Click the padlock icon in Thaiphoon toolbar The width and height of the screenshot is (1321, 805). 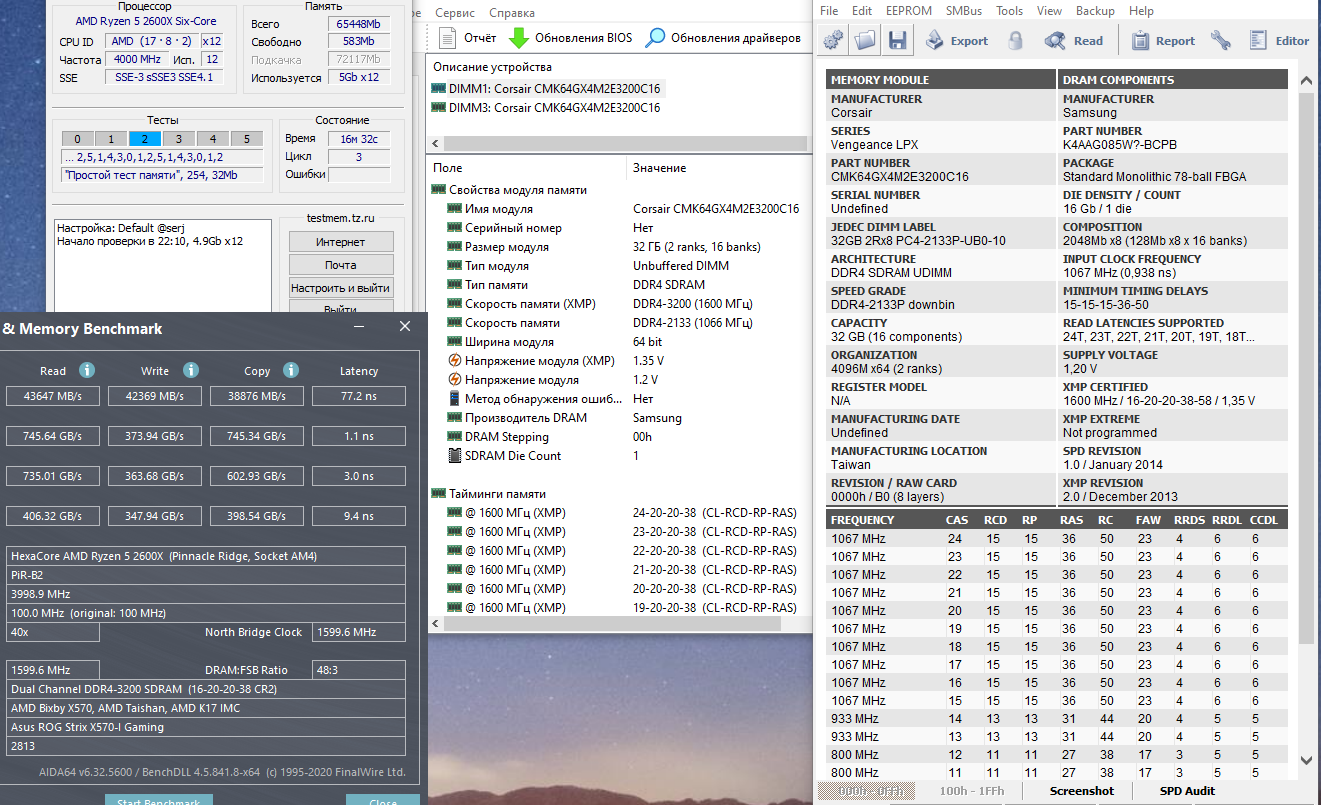[x=1016, y=40]
